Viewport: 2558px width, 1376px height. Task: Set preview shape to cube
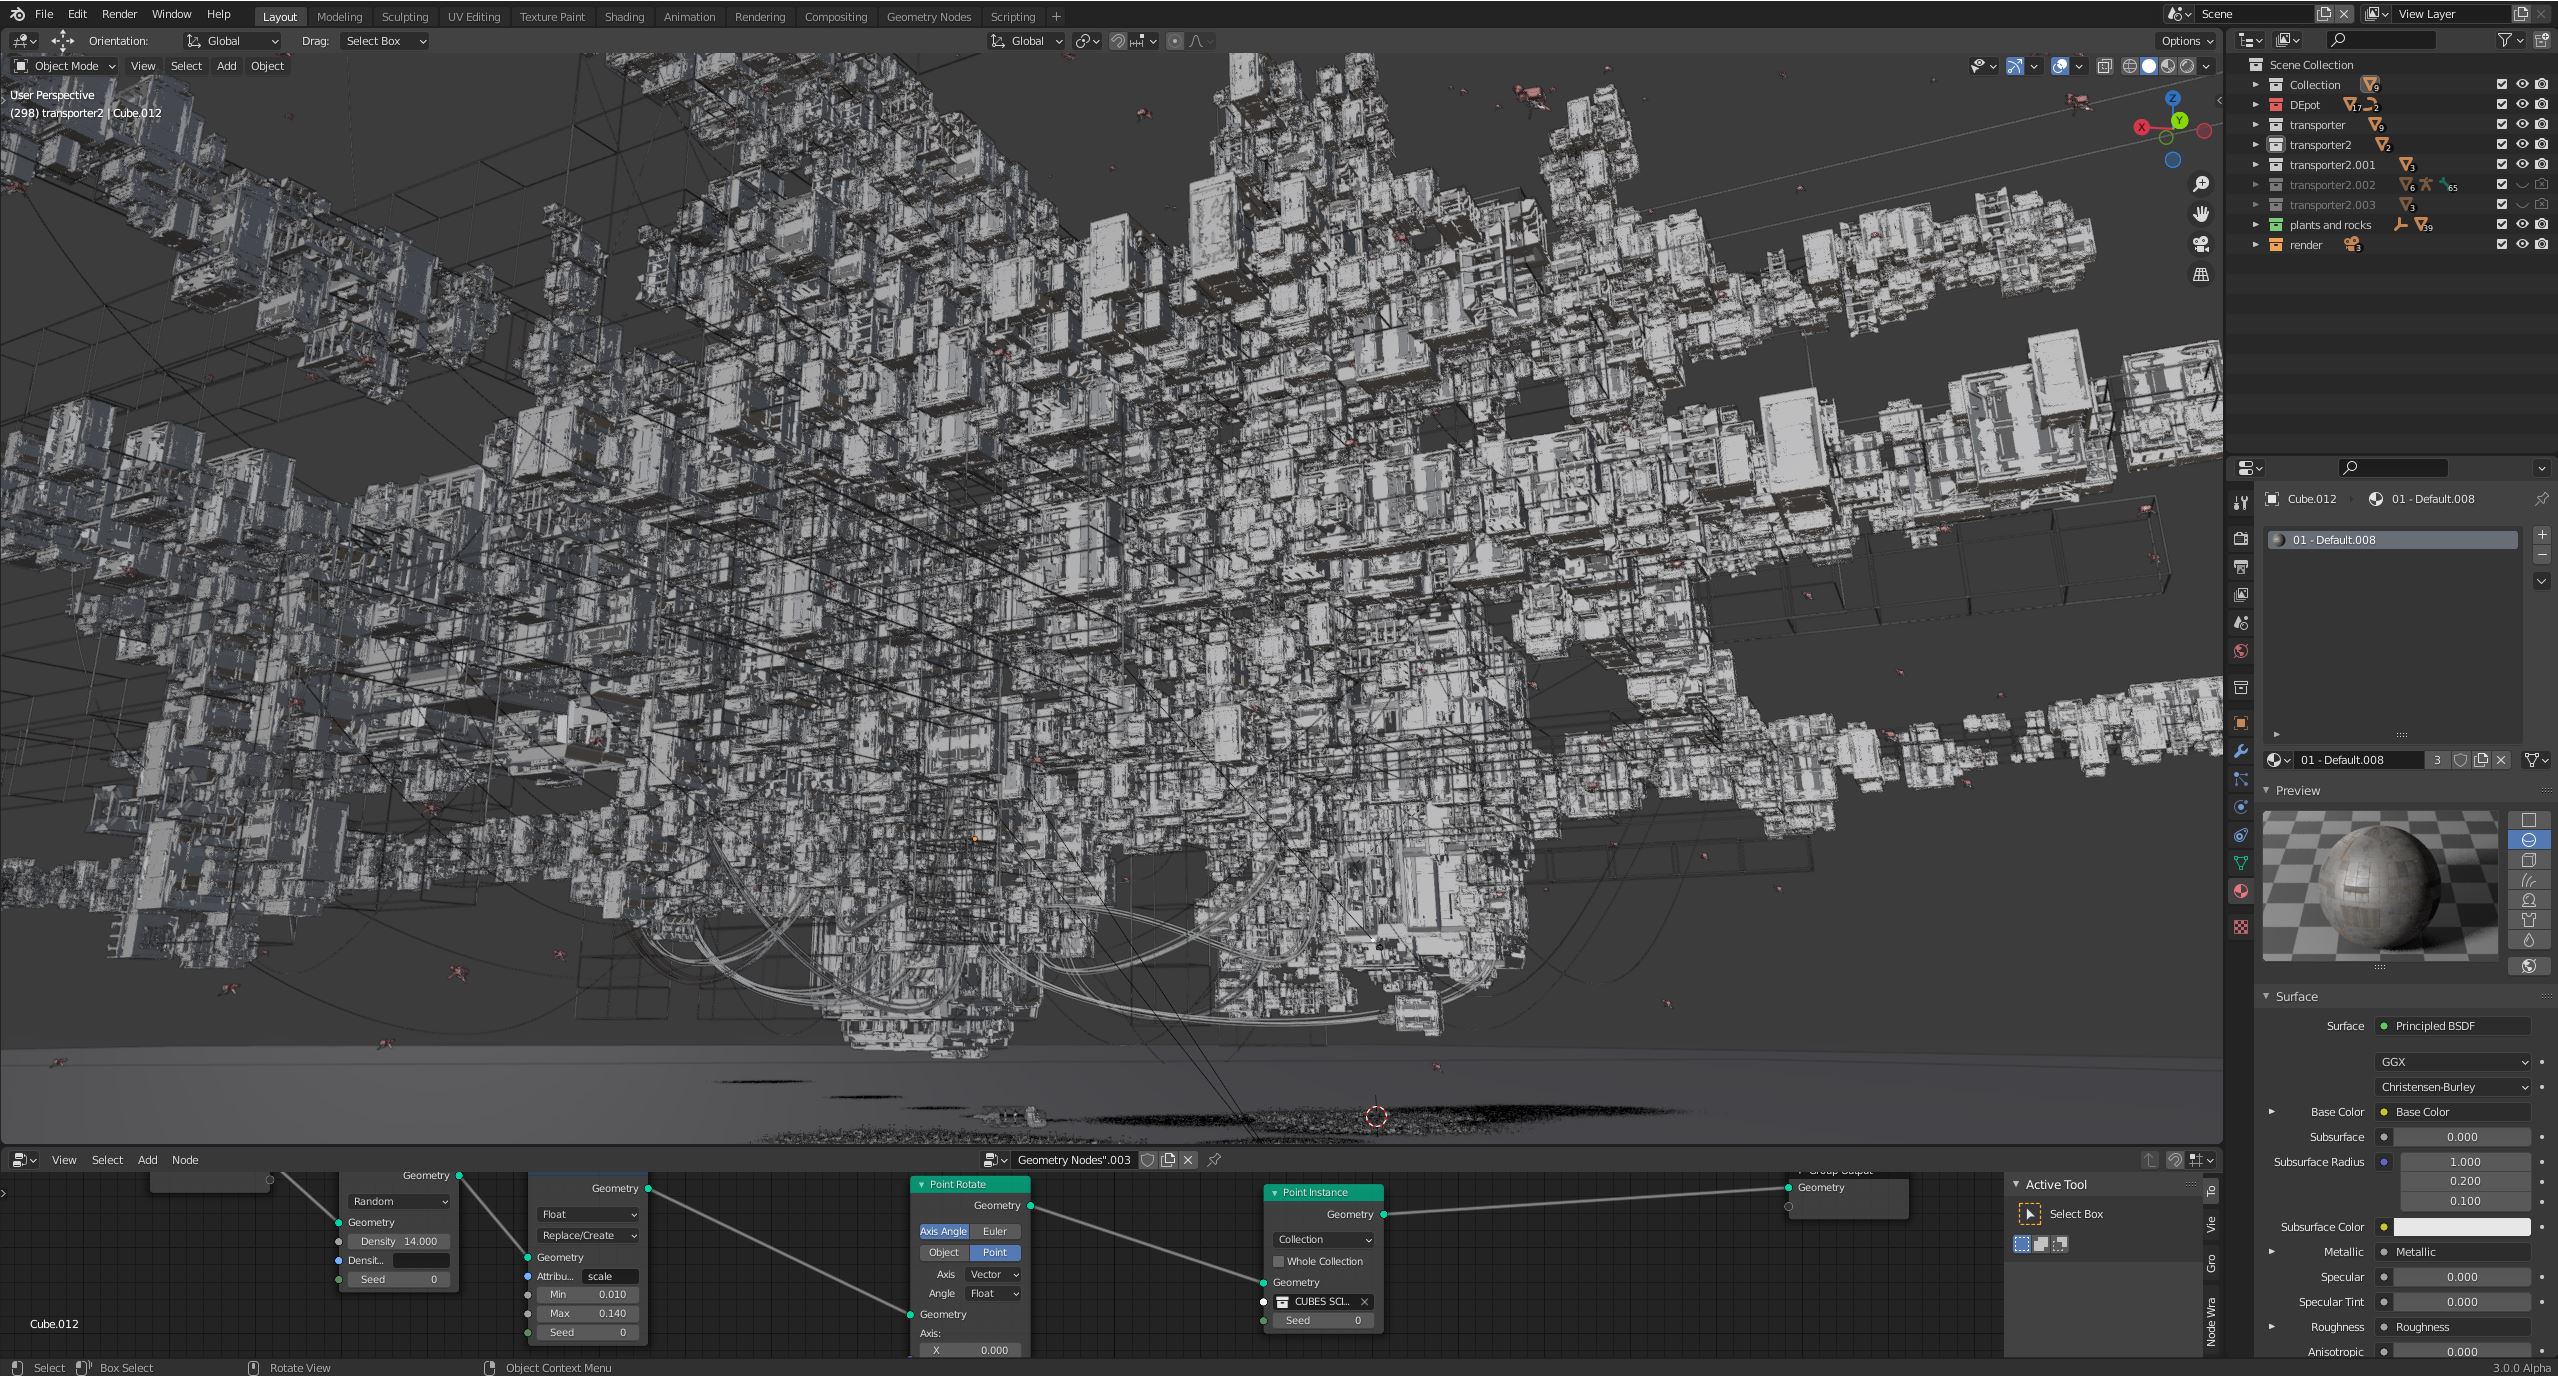pyautogui.click(x=2529, y=860)
